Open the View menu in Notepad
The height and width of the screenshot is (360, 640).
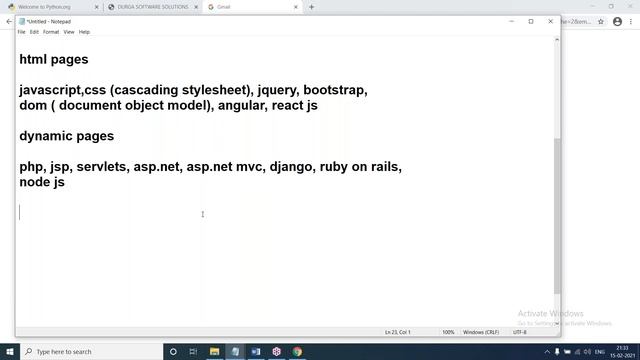pyautogui.click(x=69, y=32)
